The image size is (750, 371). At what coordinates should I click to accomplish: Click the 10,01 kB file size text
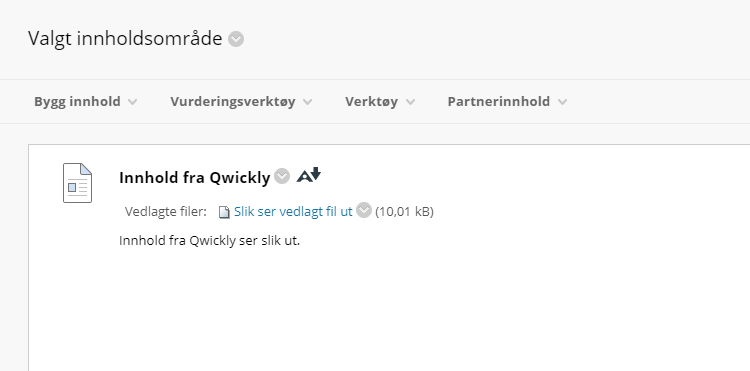(404, 211)
